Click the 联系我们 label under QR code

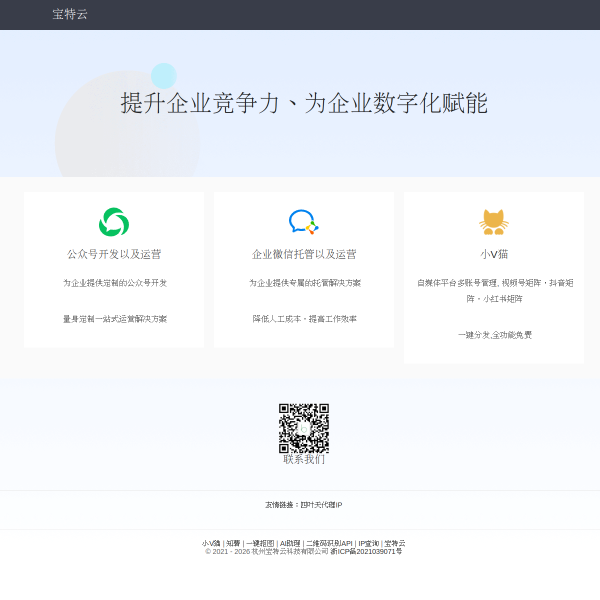click(304, 459)
